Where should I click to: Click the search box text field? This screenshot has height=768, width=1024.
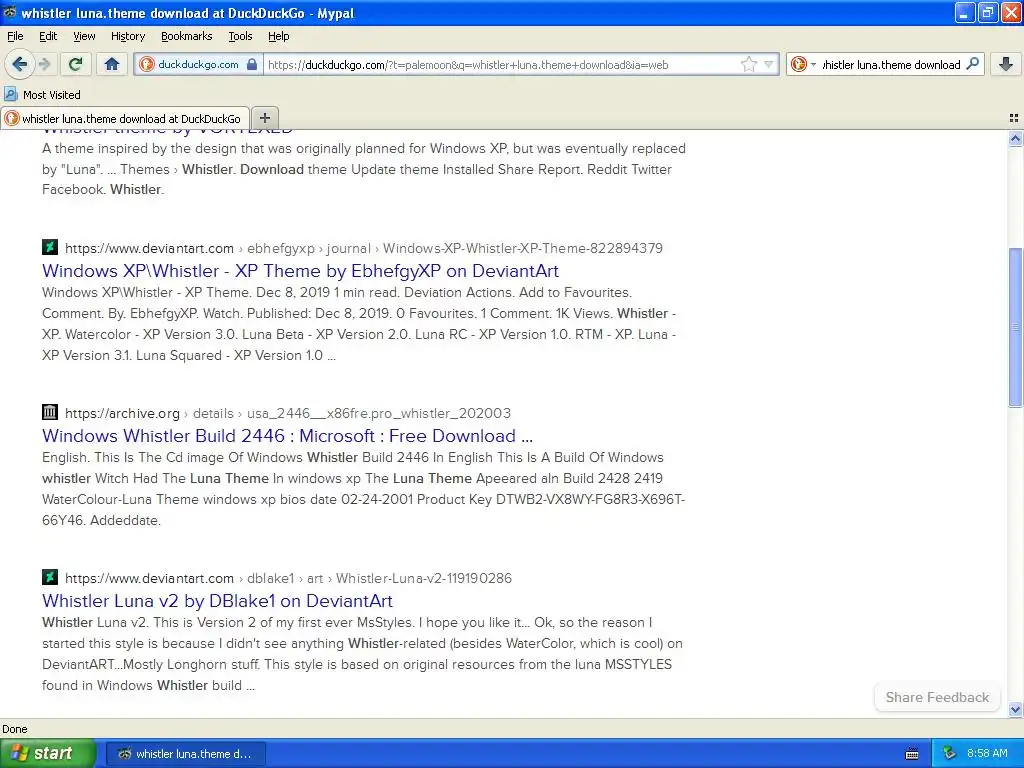pyautogui.click(x=891, y=65)
